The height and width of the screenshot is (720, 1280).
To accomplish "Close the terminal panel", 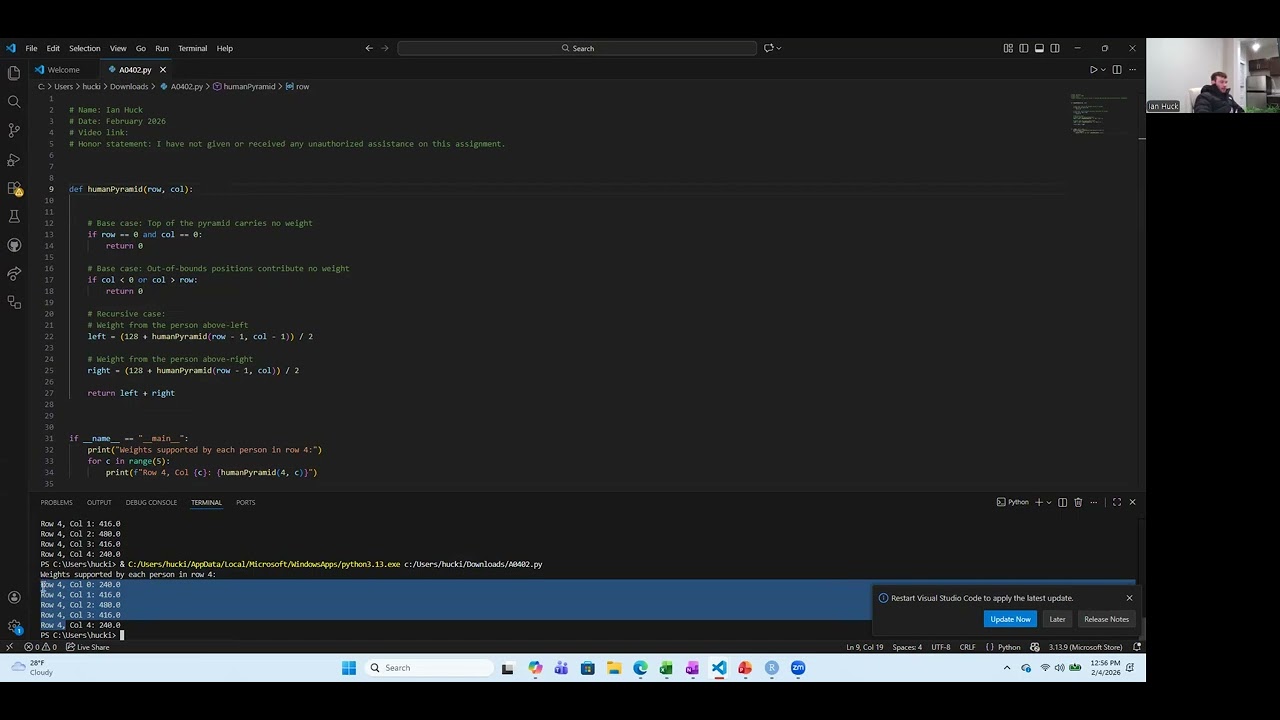I will pyautogui.click(x=1132, y=502).
